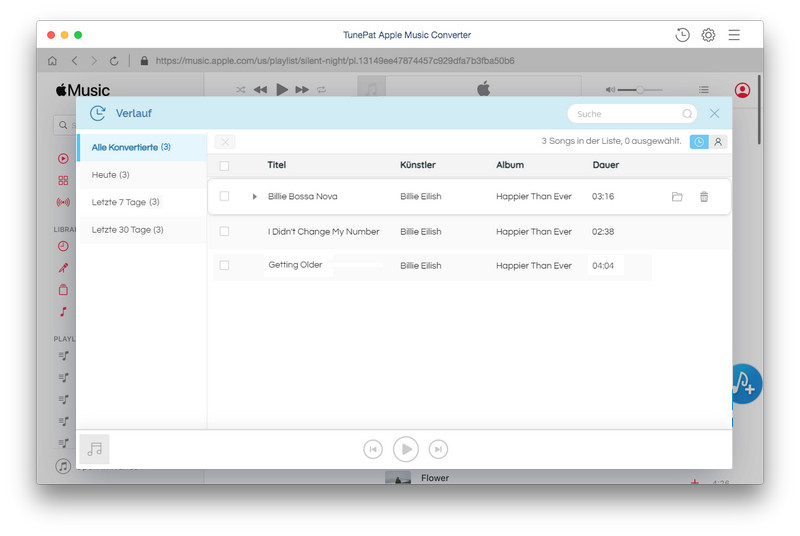The height and width of the screenshot is (536, 800).
Task: Select the I Didn't Change My Number title
Action: pos(323,232)
